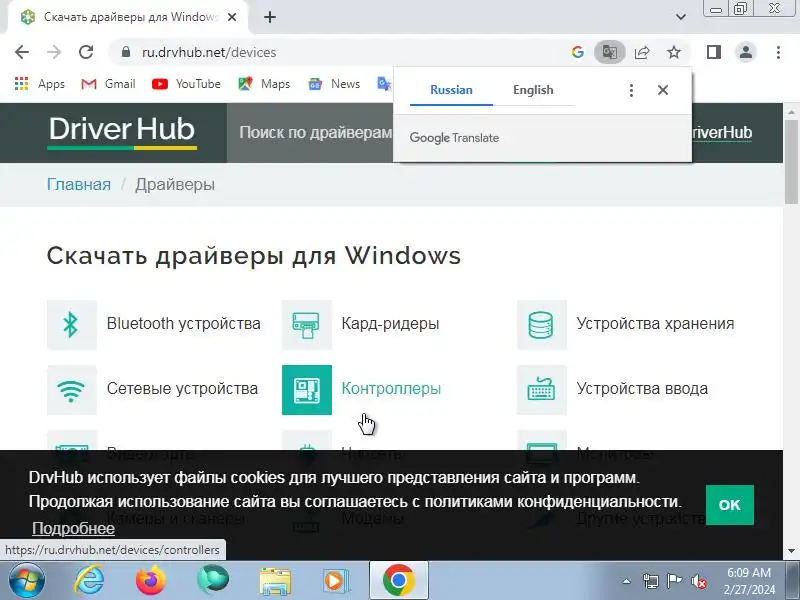Open translate popup options three-dot menu
The image size is (800, 600).
631,90
